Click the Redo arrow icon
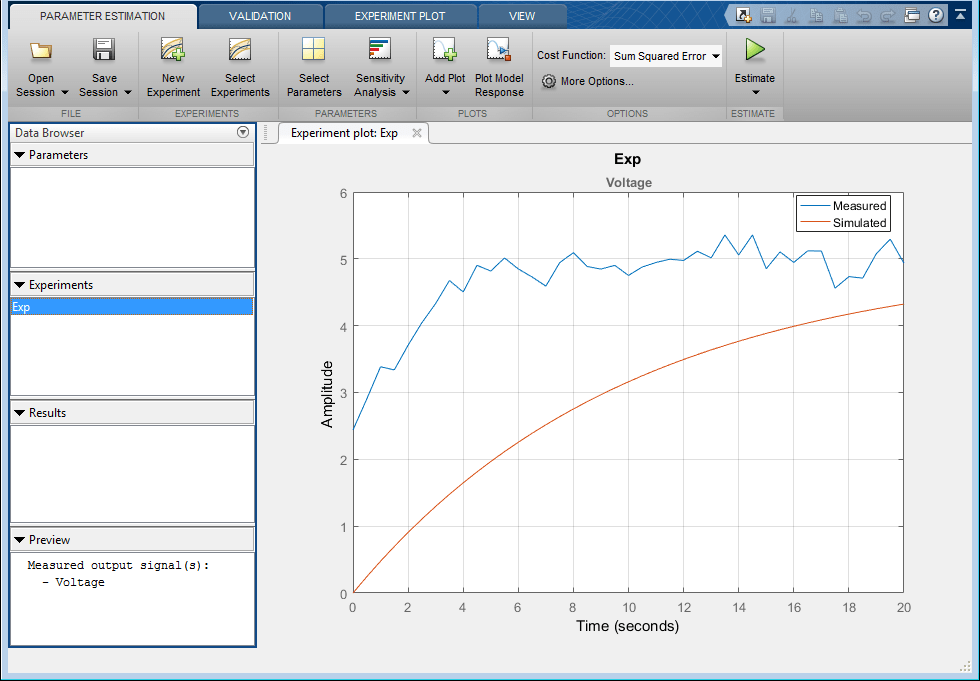Screen dimensions: 980x681 coord(888,15)
